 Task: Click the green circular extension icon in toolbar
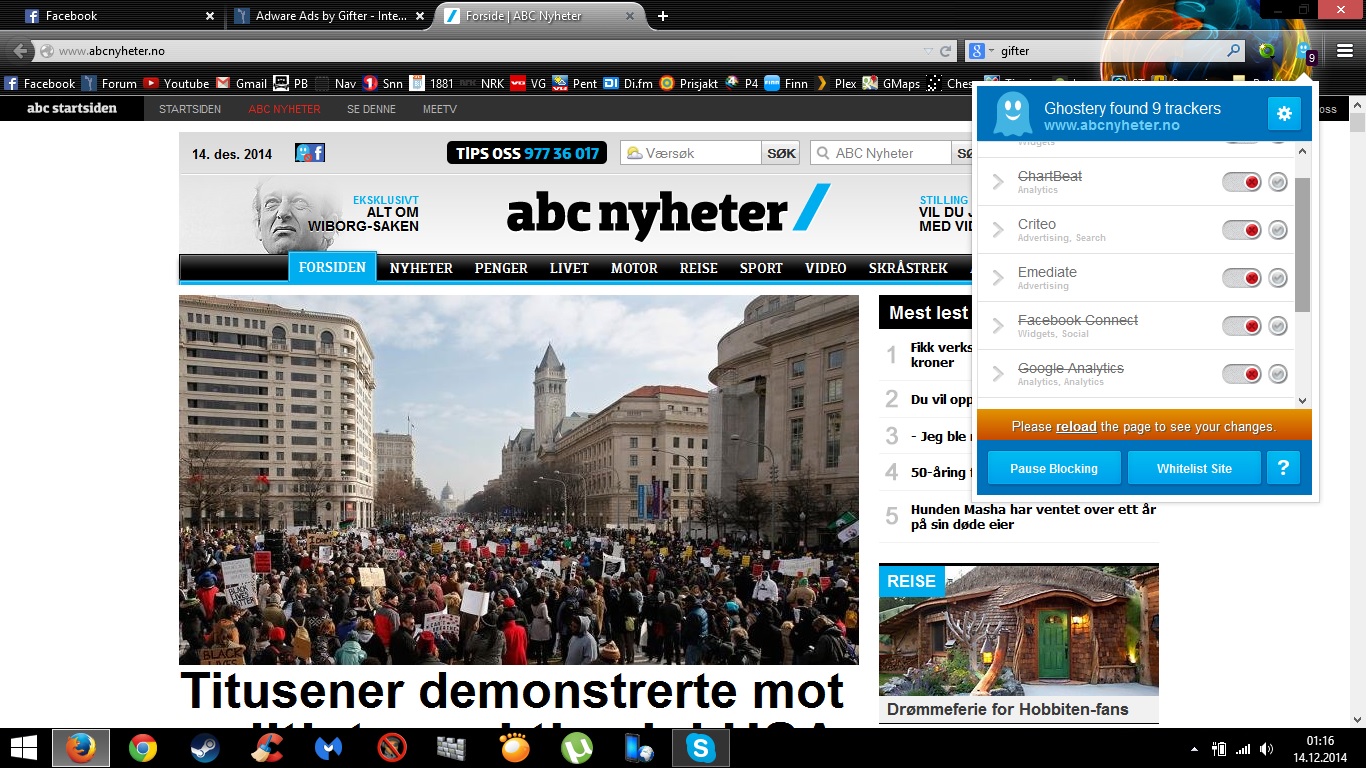point(1268,51)
